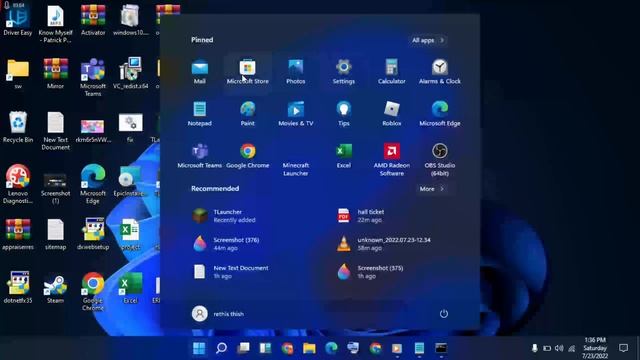Click the More button in Recommended
Viewport: 640px width, 360px height.
431,189
